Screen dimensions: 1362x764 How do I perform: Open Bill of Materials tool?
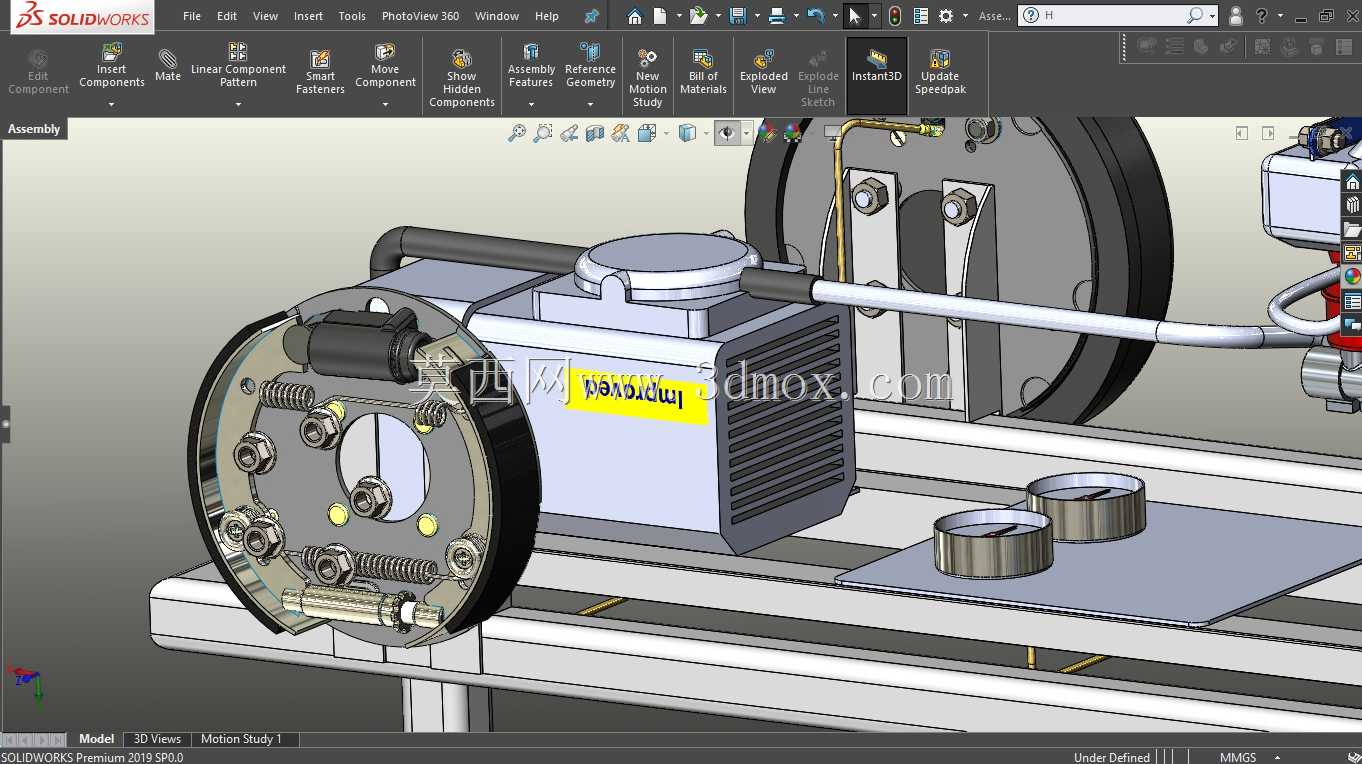[703, 72]
